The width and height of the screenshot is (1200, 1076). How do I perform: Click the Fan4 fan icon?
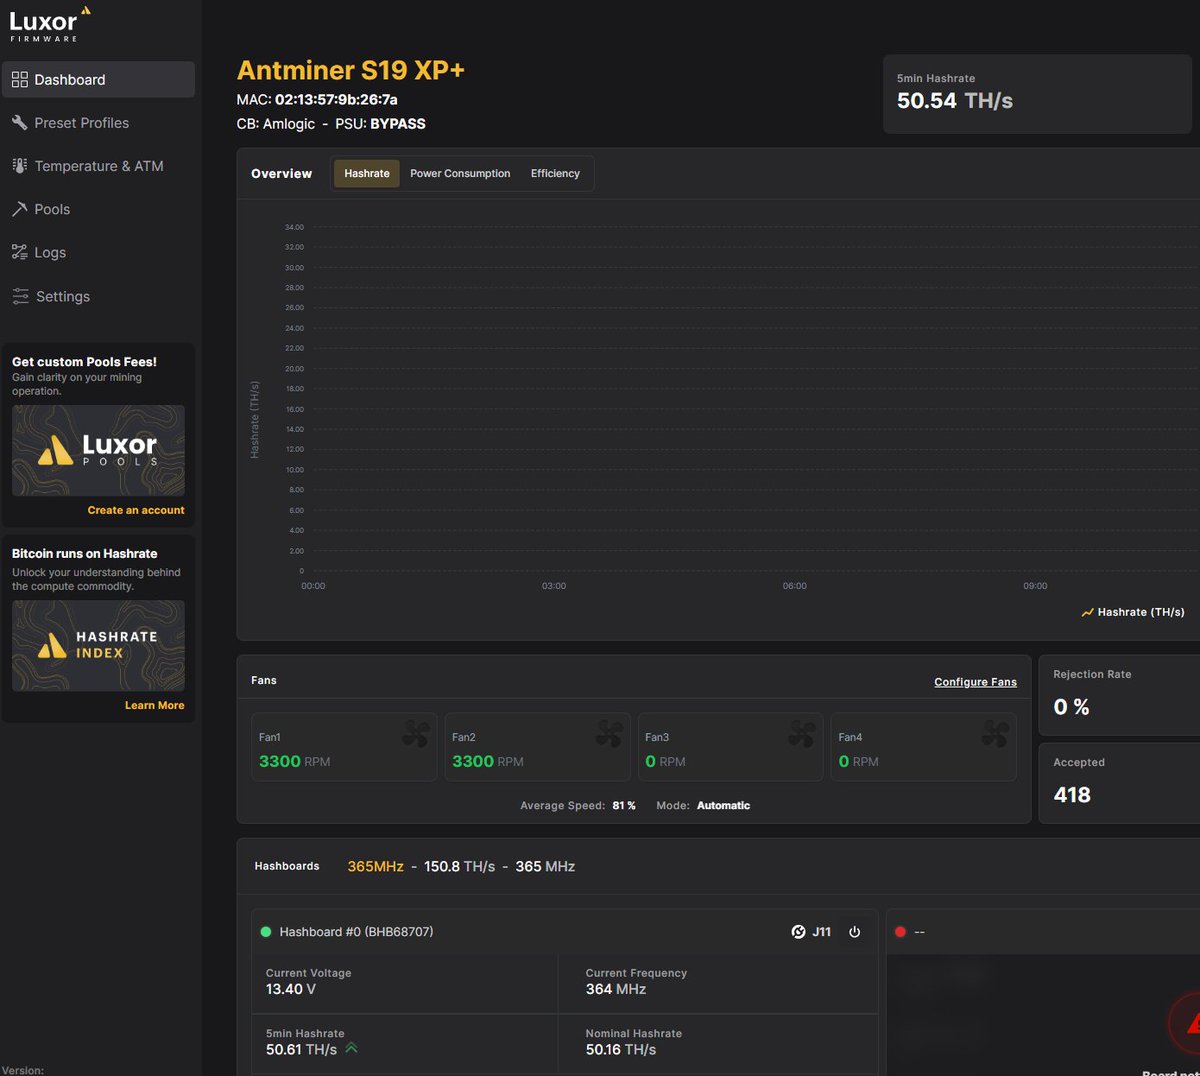[995, 734]
